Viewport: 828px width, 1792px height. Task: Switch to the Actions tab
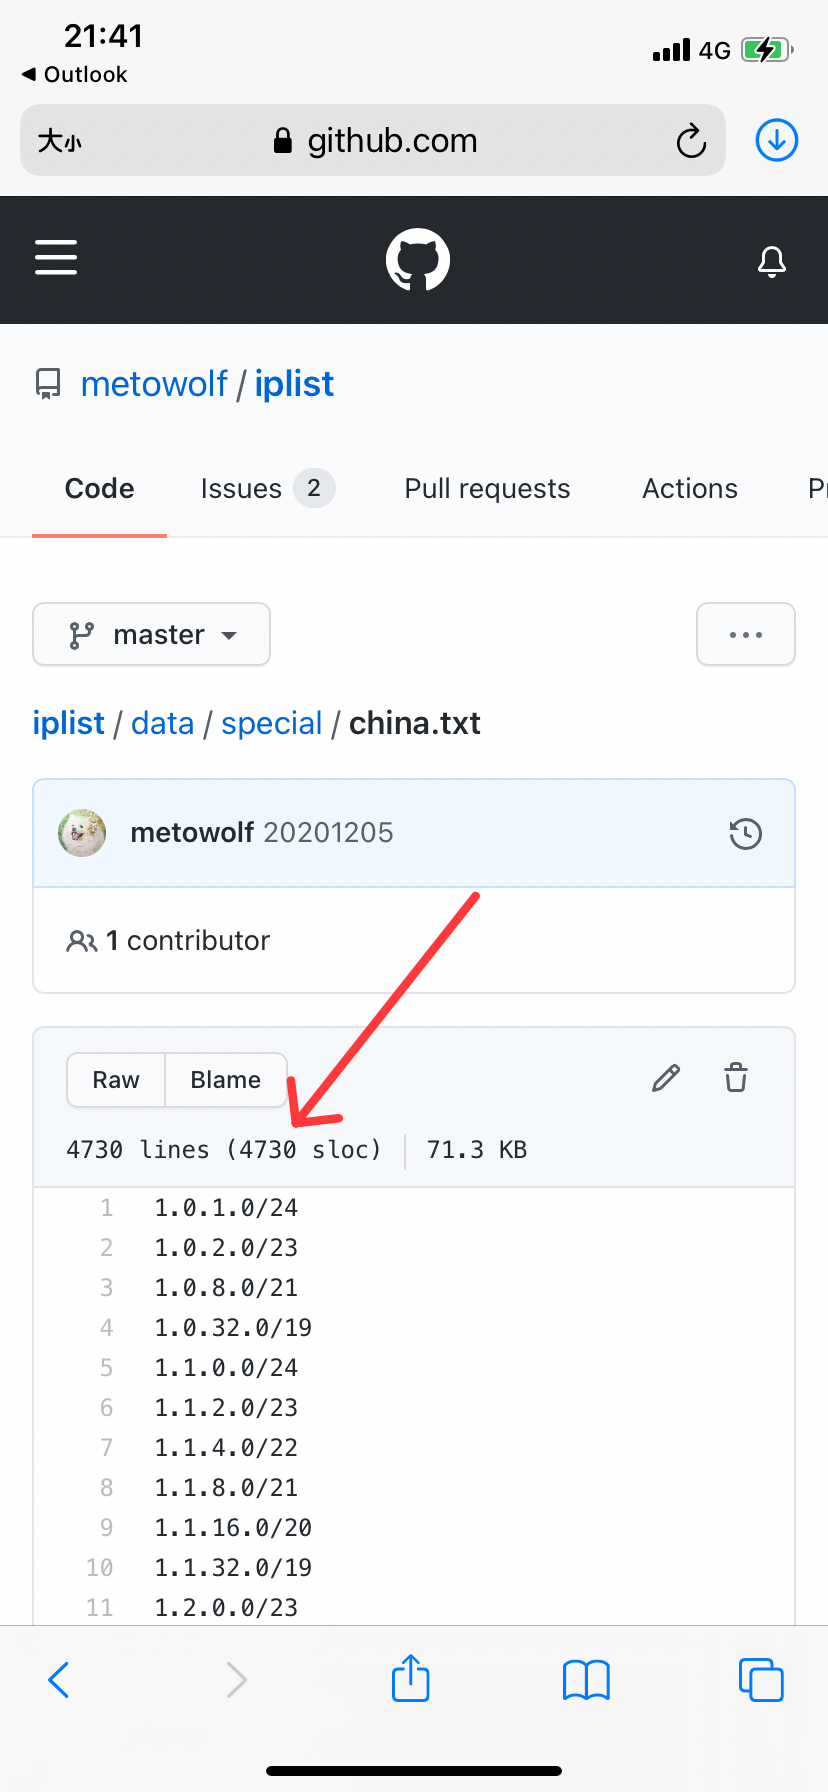point(689,488)
